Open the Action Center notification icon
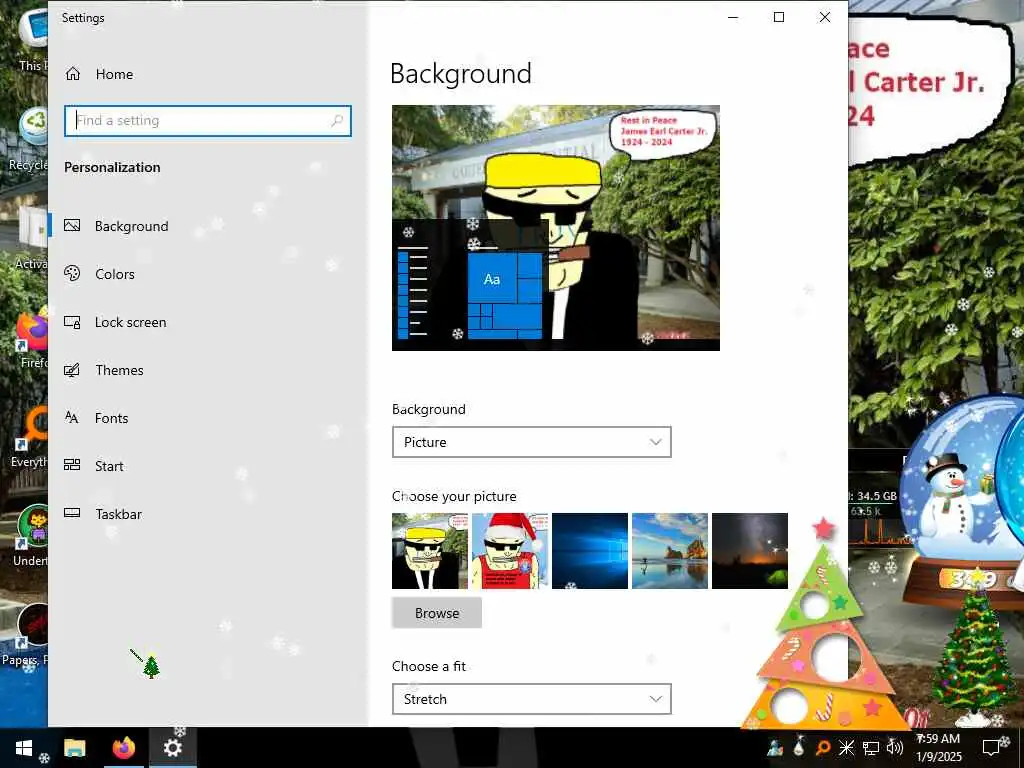The height and width of the screenshot is (768, 1024). pos(993,748)
